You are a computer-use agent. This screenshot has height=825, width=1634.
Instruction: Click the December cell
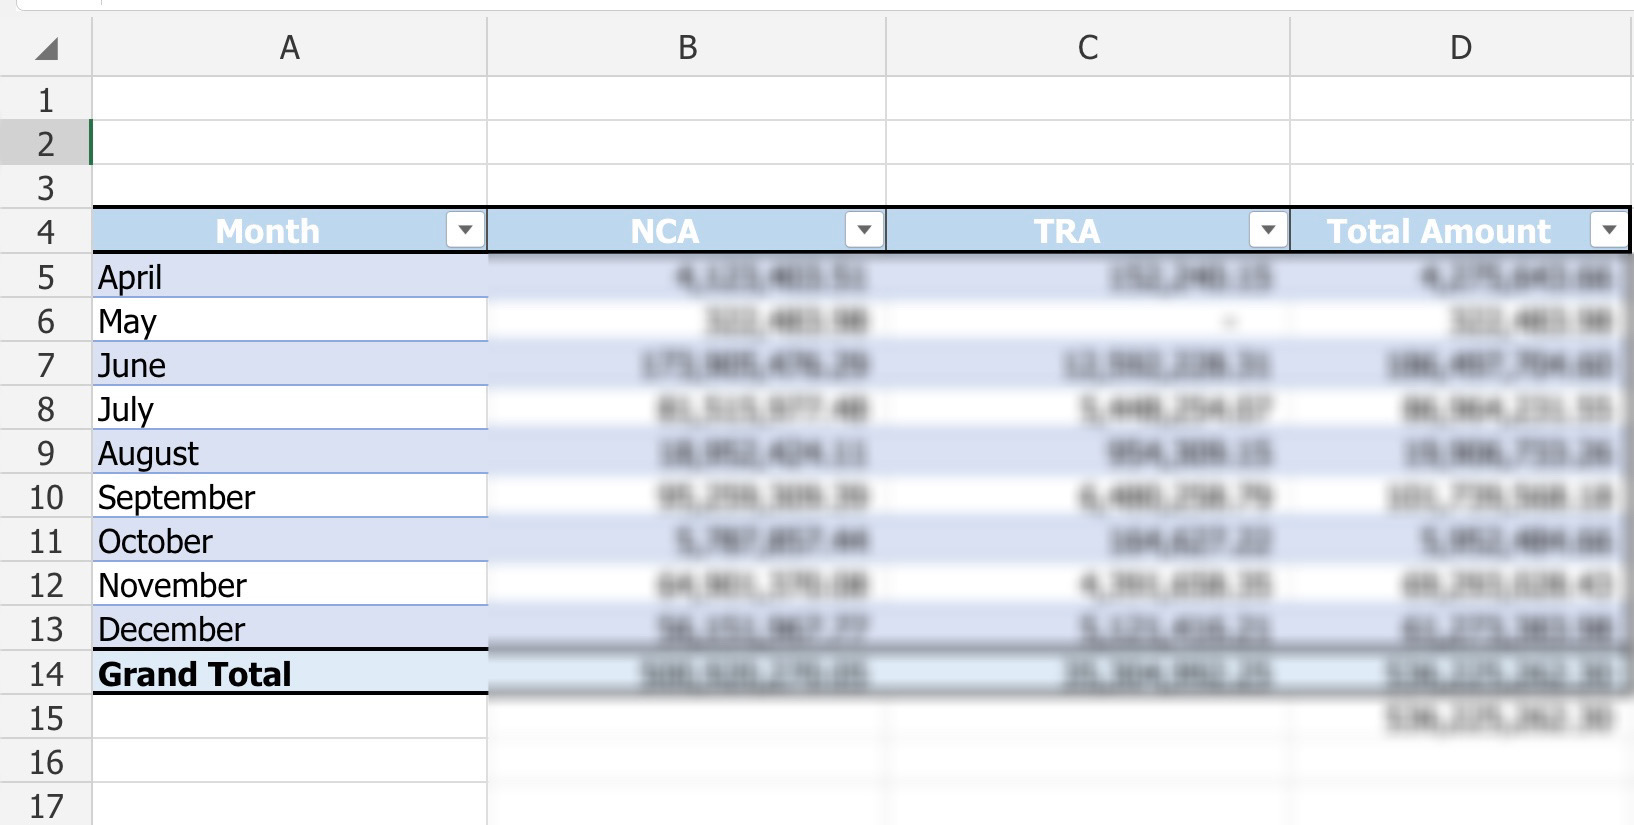pyautogui.click(x=290, y=628)
